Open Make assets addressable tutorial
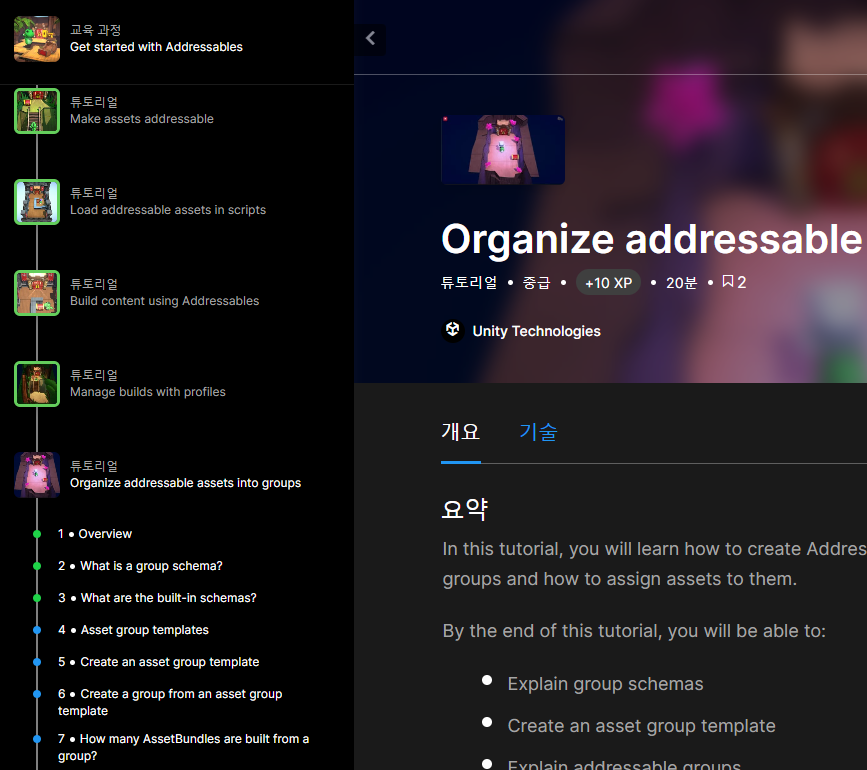The height and width of the screenshot is (770, 867). 142,119
